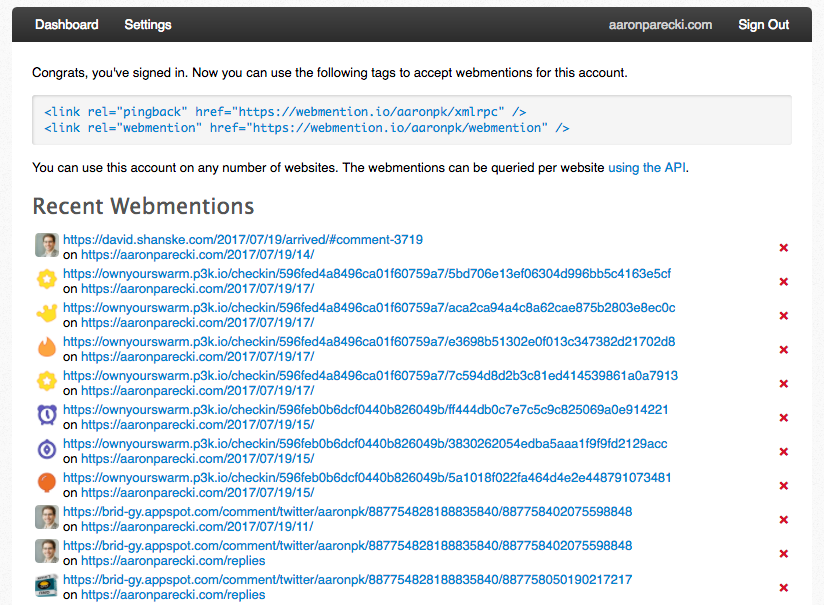The width and height of the screenshot is (824, 605).
Task: Click the yellow waving hand icon for the aca2ca94 checkin
Action: pyautogui.click(x=47, y=313)
